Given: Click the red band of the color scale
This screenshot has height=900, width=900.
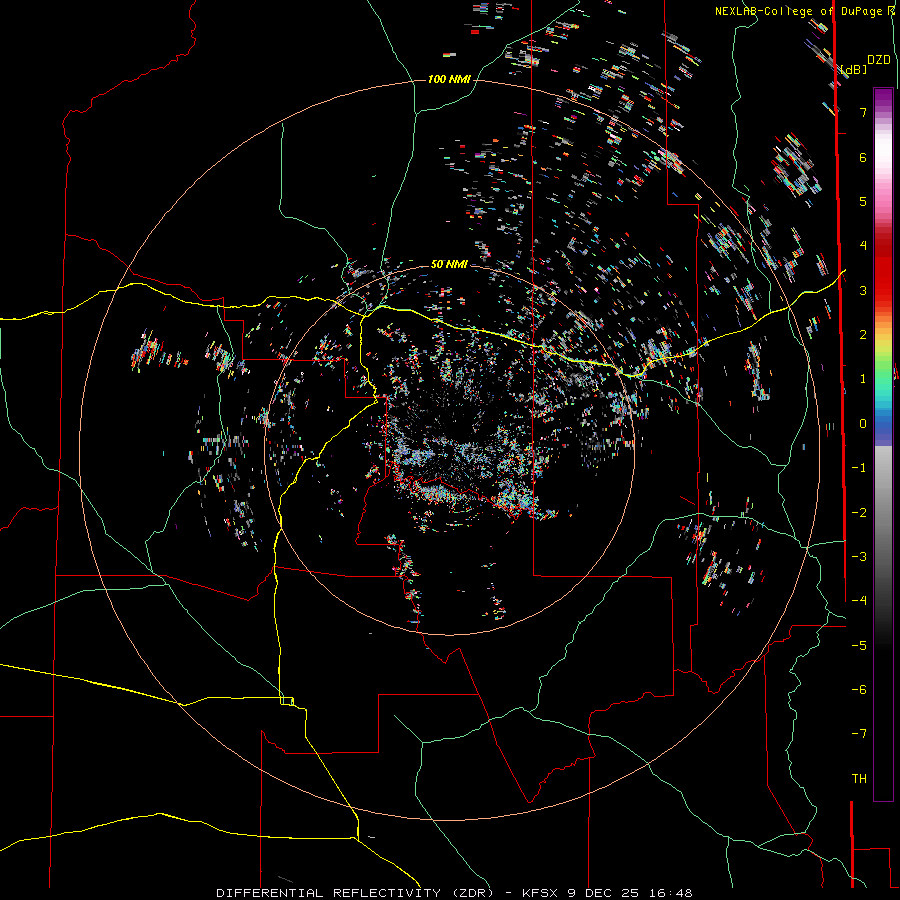Looking at the screenshot, I should point(883,267).
